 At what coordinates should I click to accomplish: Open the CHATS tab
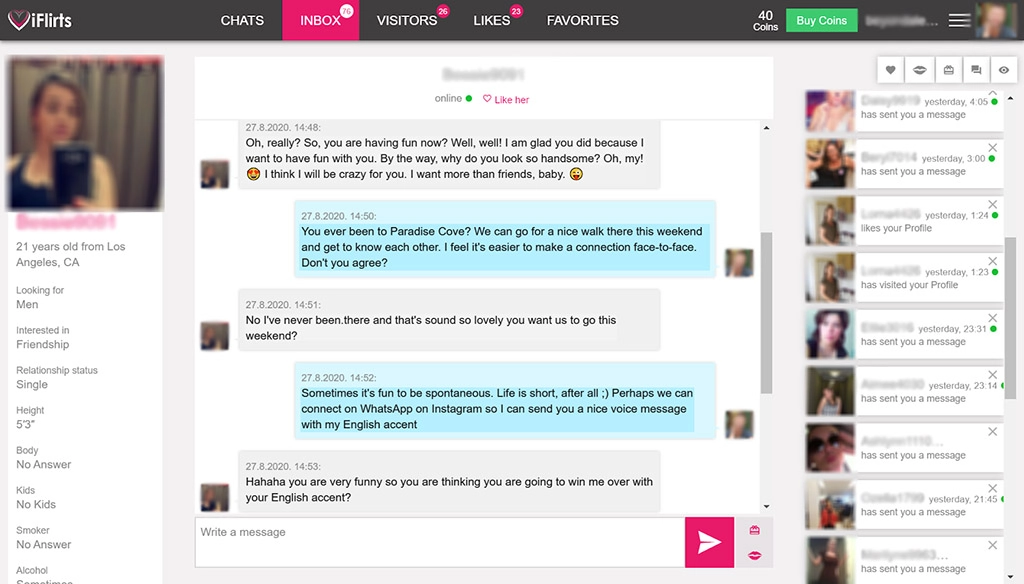point(242,20)
